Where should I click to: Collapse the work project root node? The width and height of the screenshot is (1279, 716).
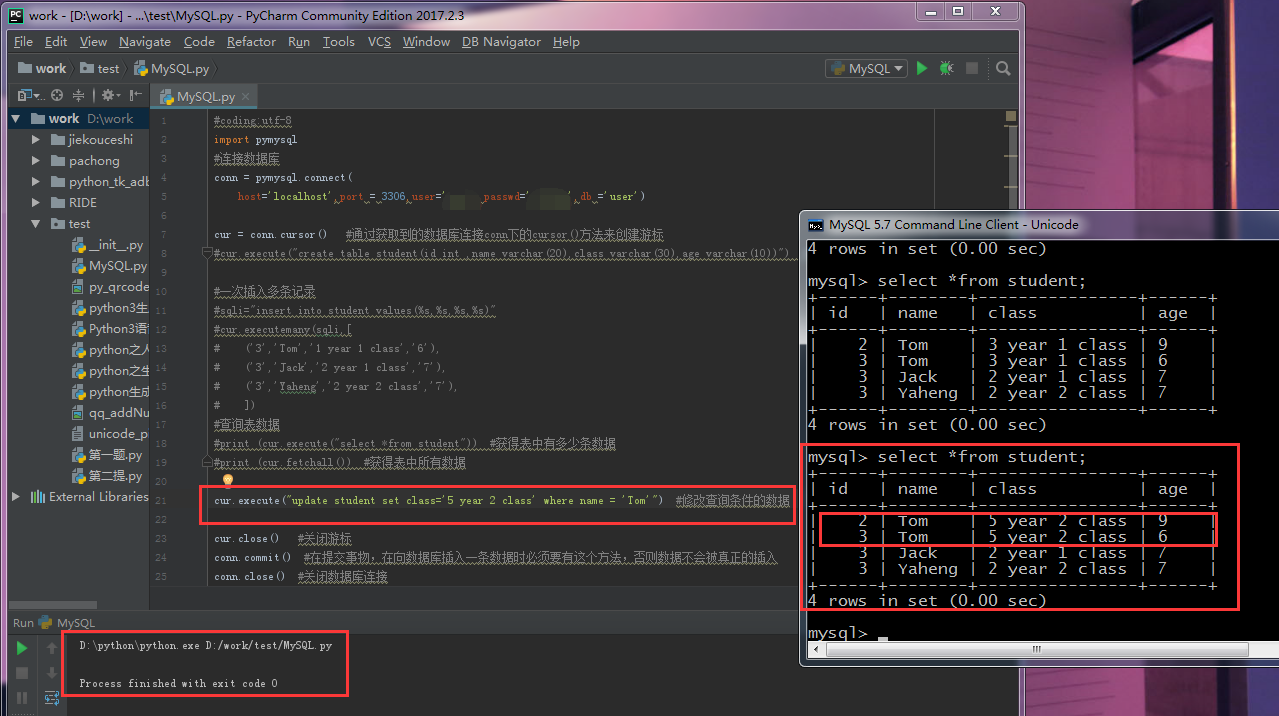[x=15, y=118]
